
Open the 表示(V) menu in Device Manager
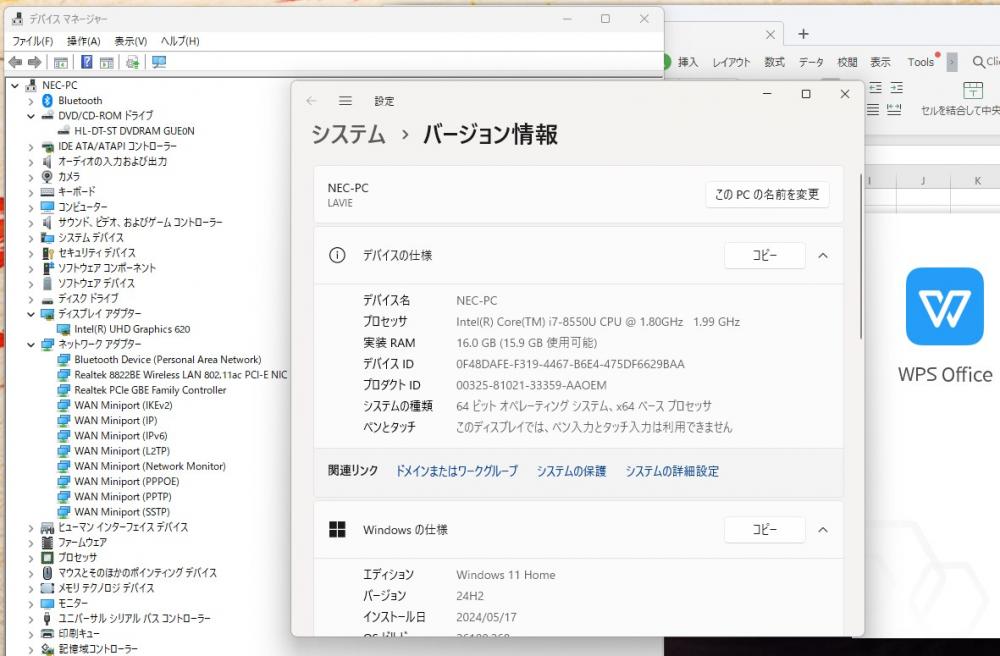[x=131, y=41]
